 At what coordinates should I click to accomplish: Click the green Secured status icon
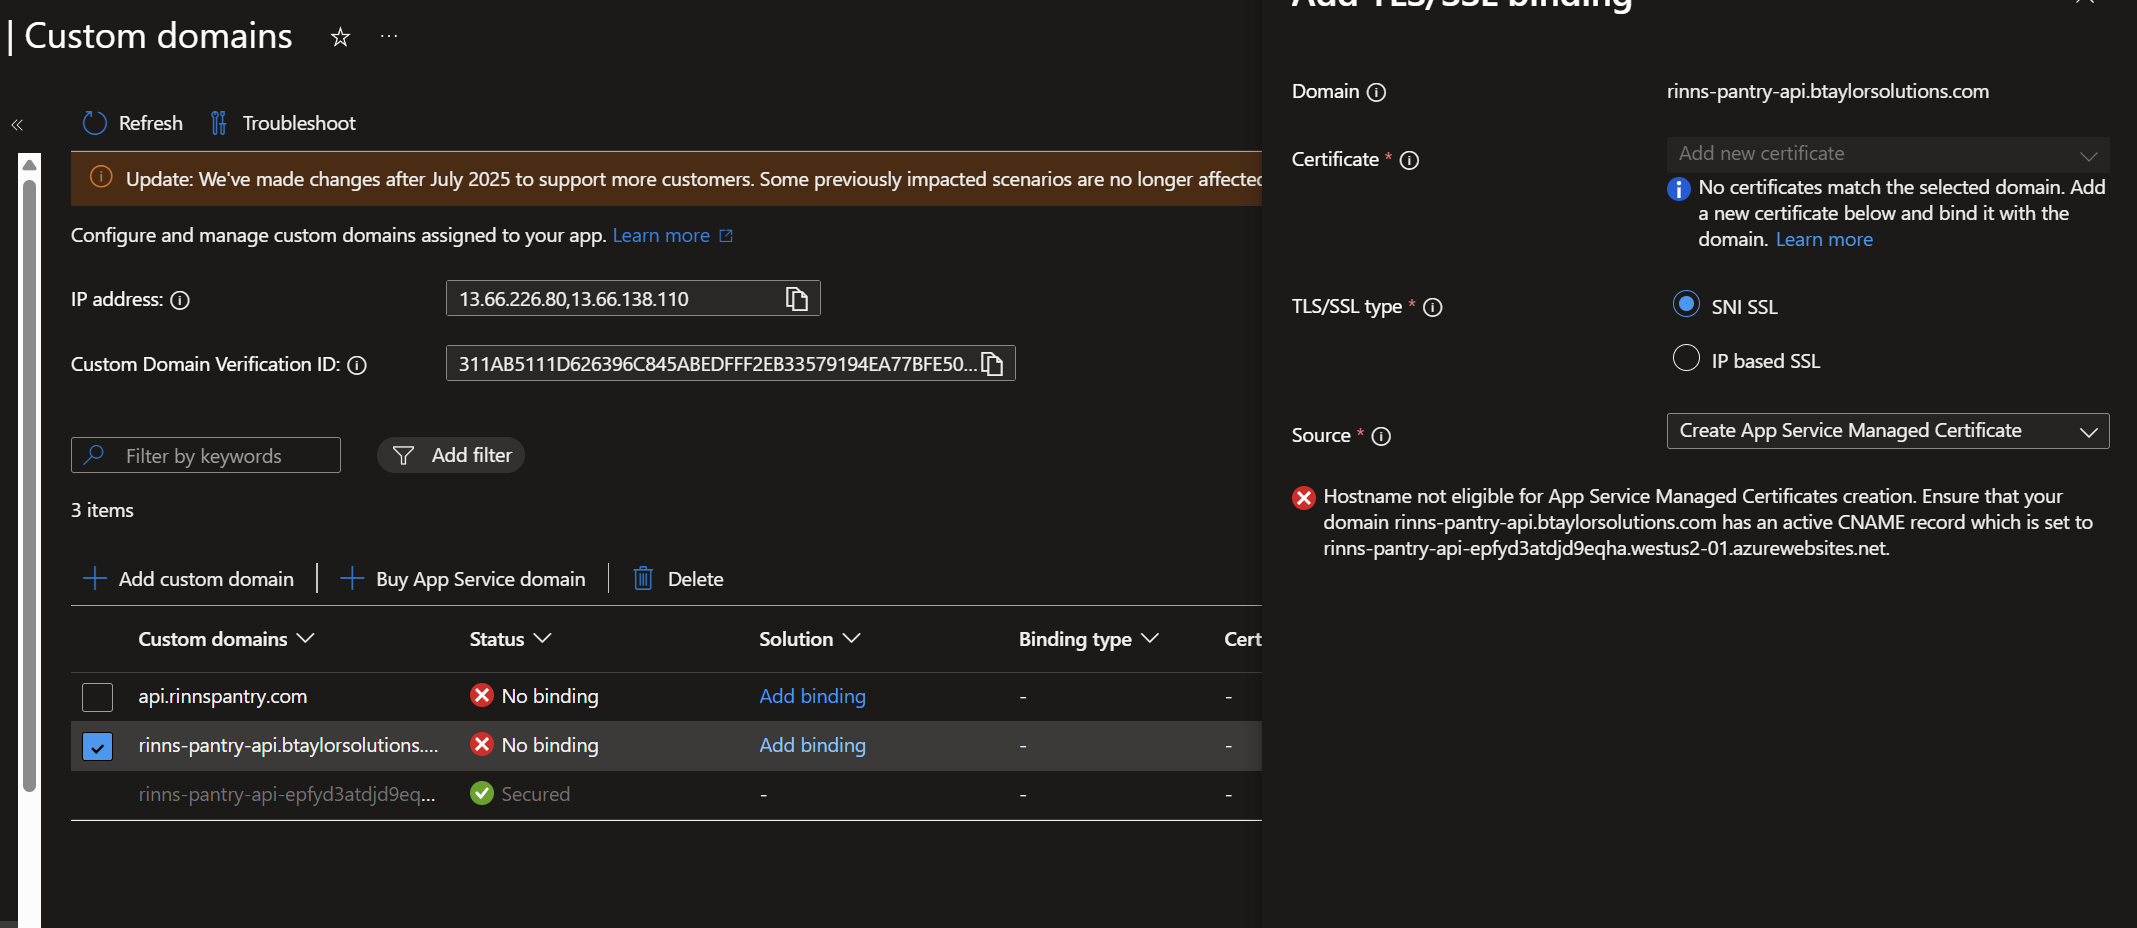click(482, 793)
